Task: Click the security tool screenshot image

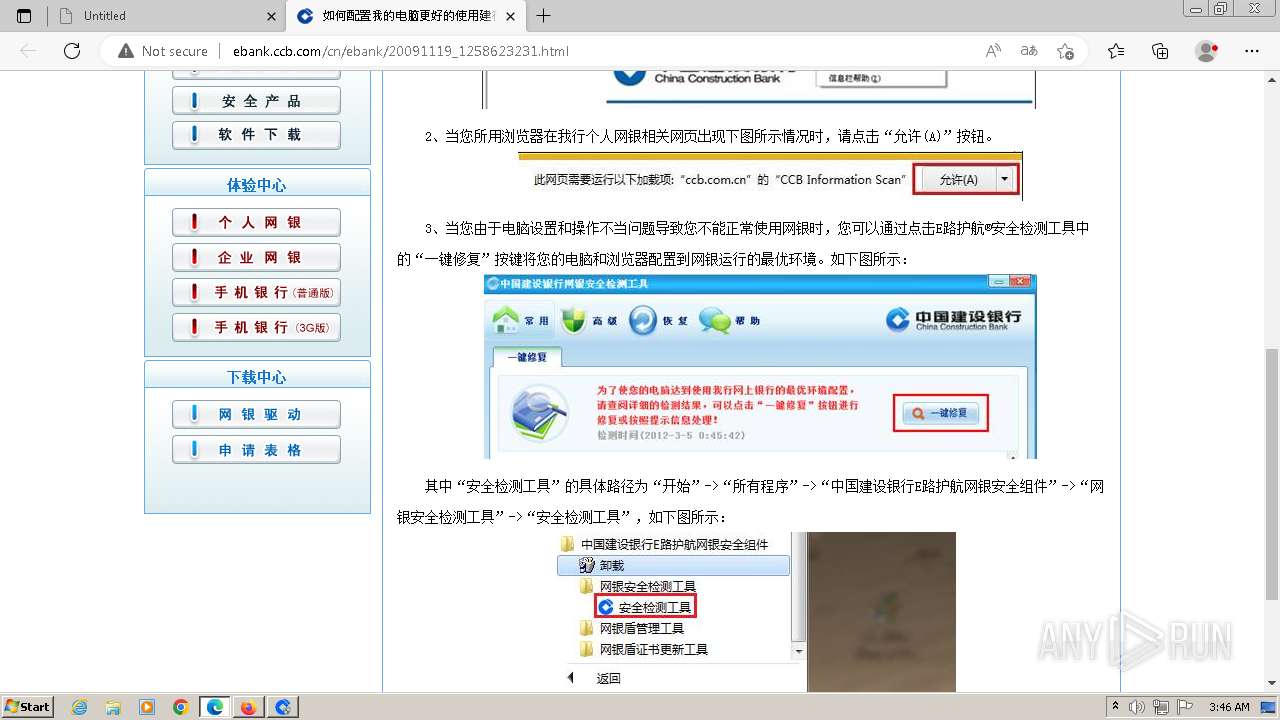Action: pyautogui.click(x=760, y=367)
